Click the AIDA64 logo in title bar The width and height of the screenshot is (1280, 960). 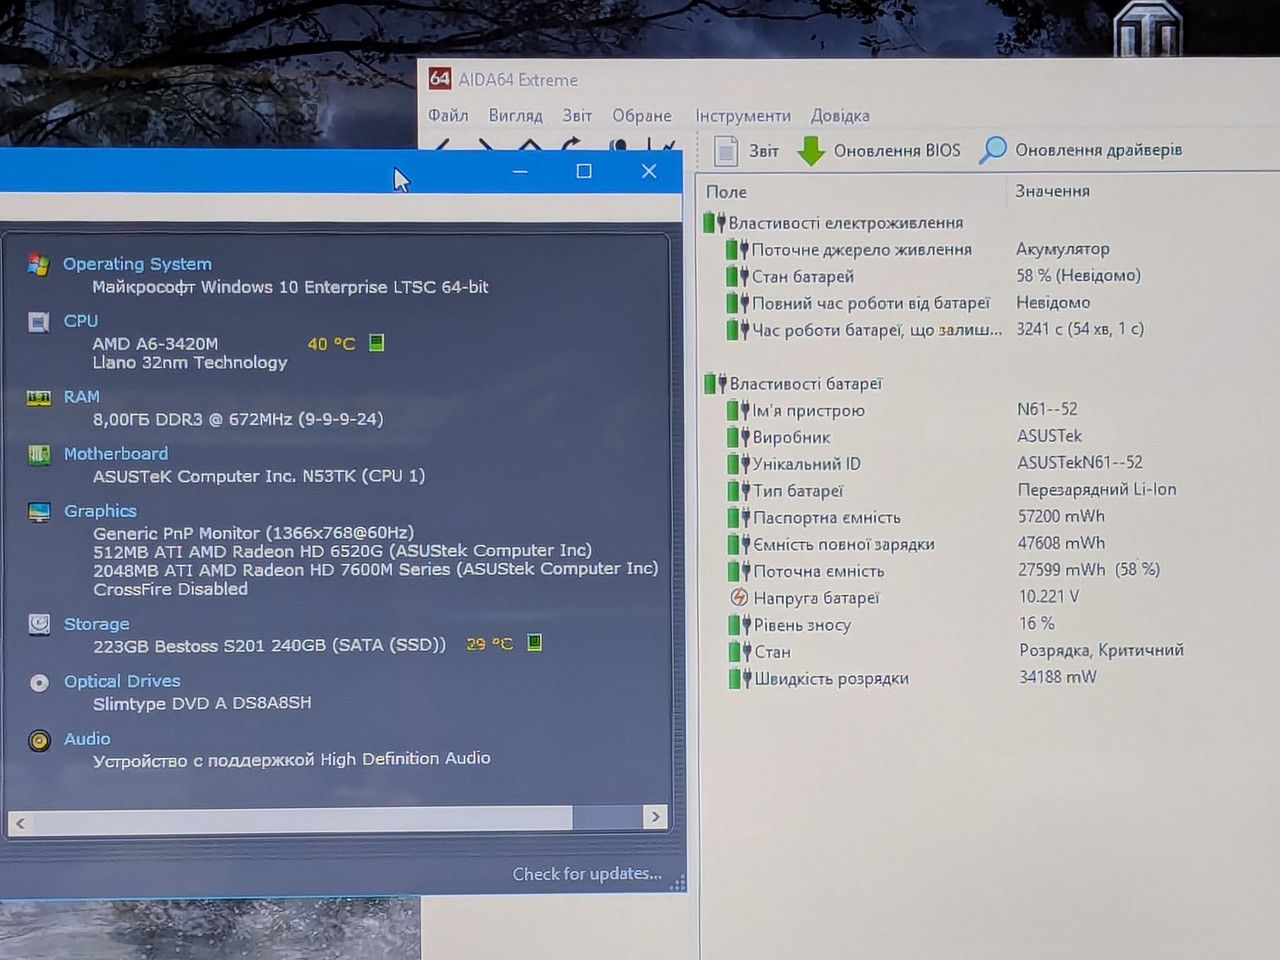point(439,78)
